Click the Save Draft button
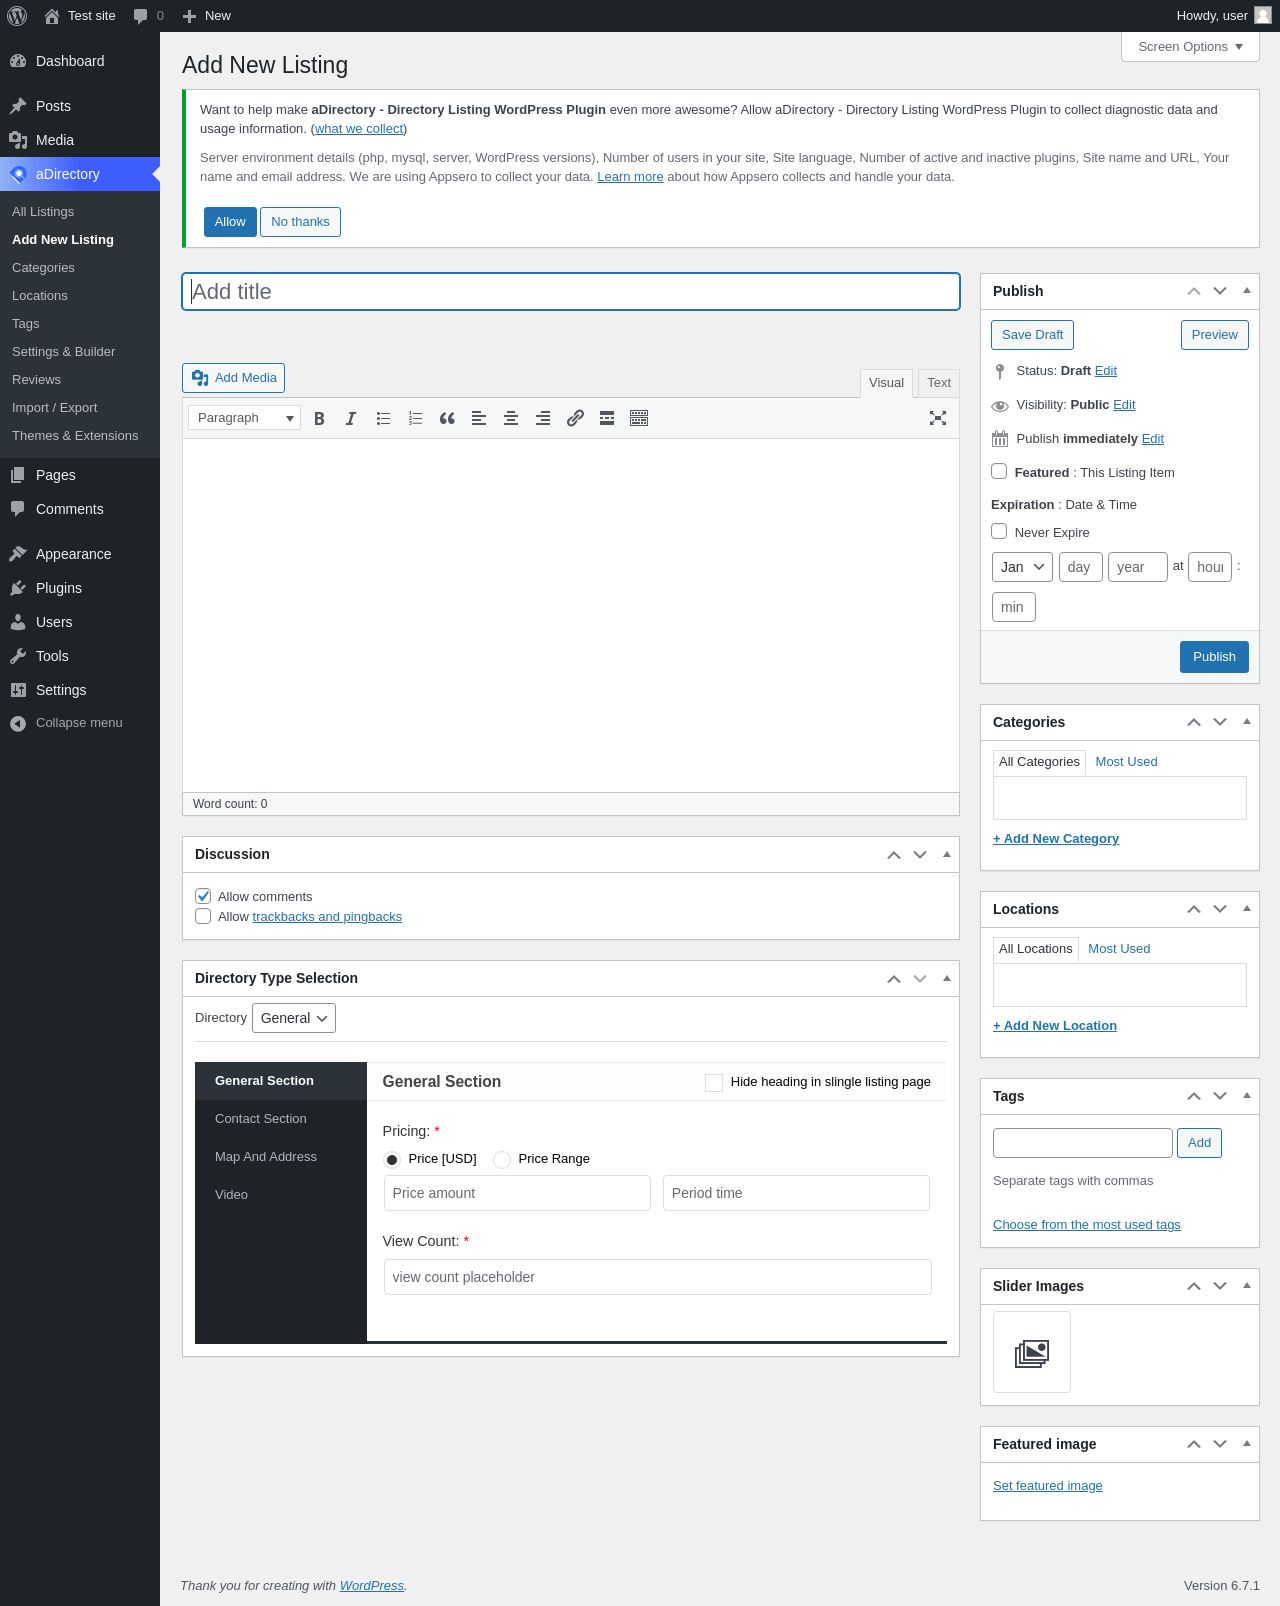Image resolution: width=1280 pixels, height=1606 pixels. pyautogui.click(x=1032, y=335)
